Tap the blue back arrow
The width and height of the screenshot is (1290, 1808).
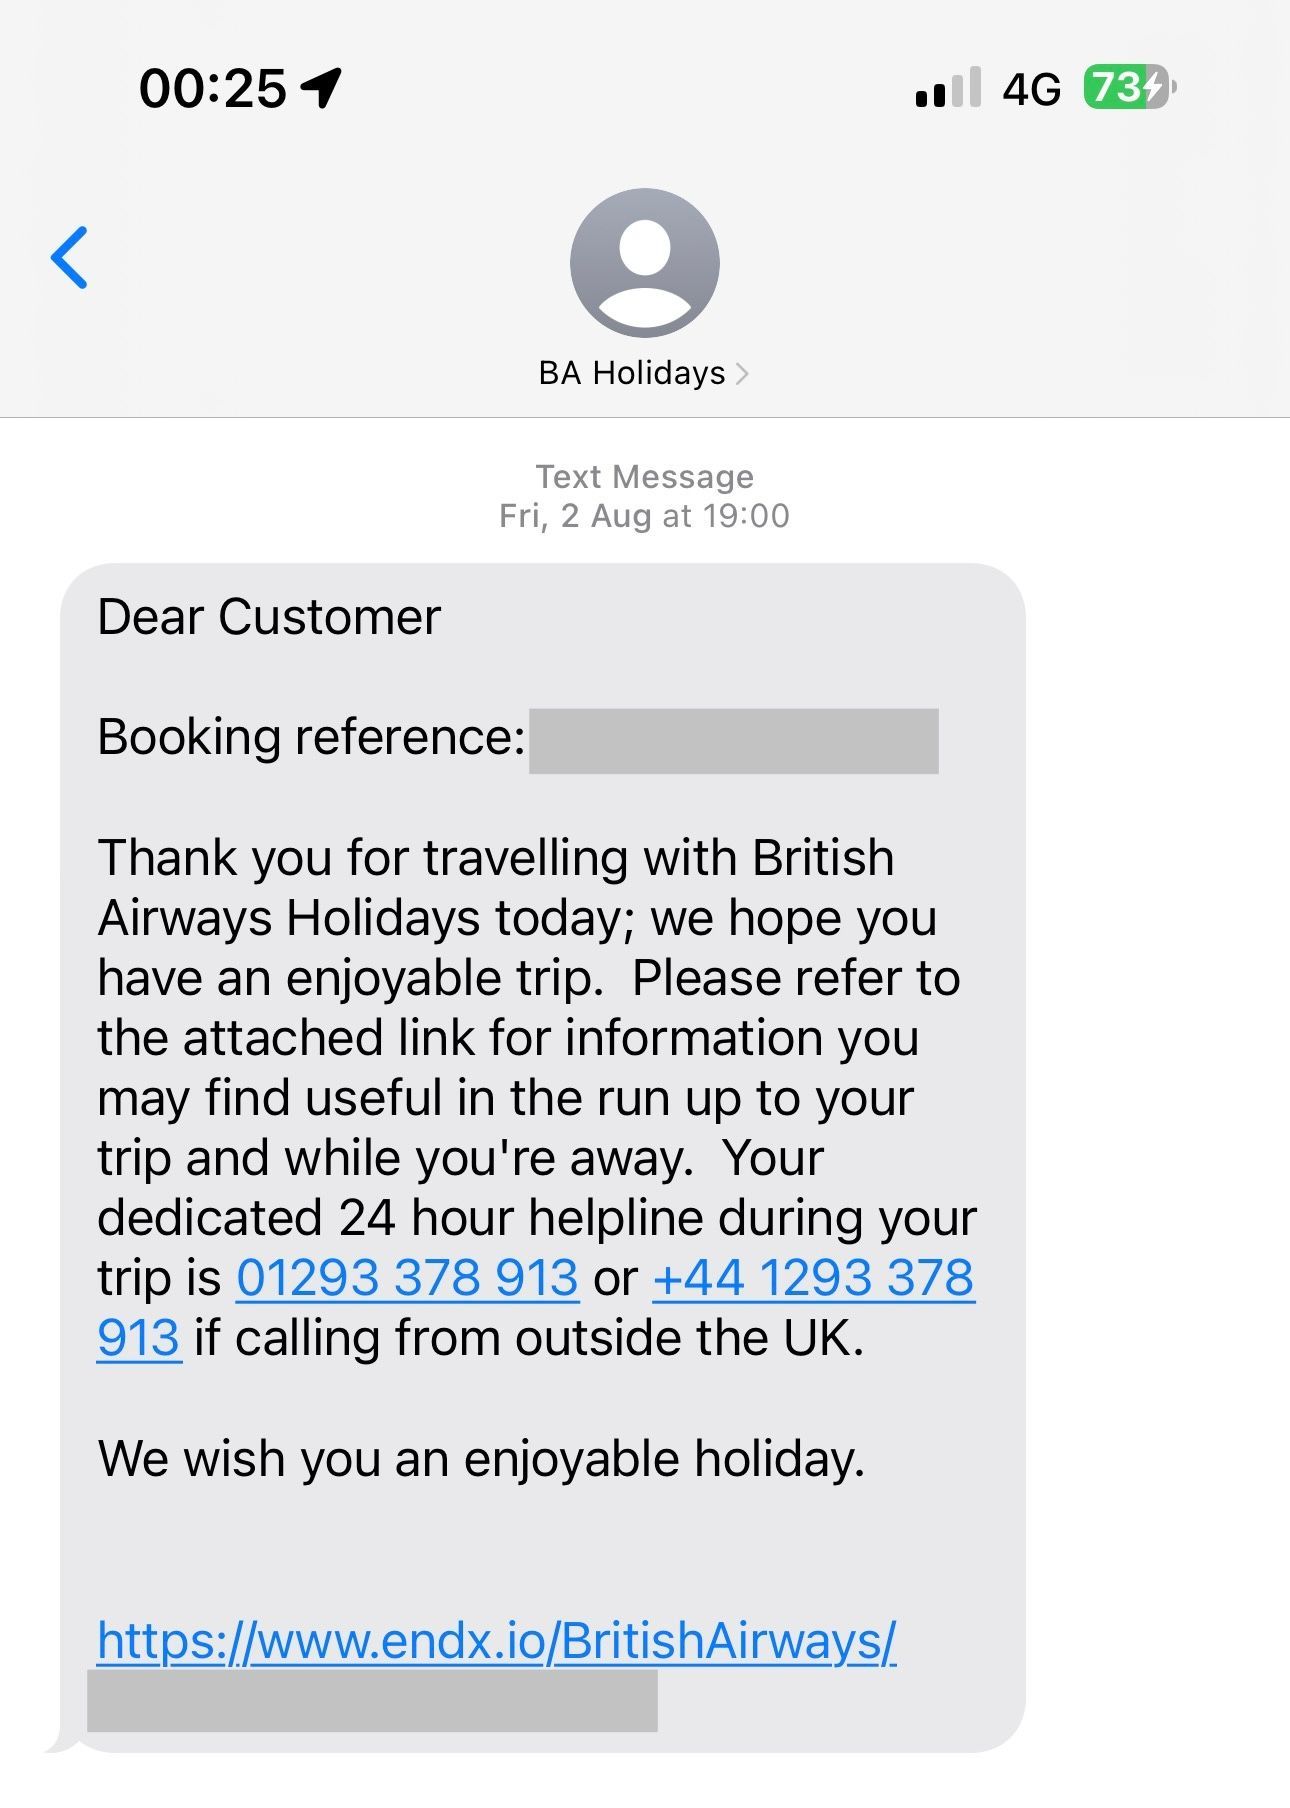[x=70, y=258]
